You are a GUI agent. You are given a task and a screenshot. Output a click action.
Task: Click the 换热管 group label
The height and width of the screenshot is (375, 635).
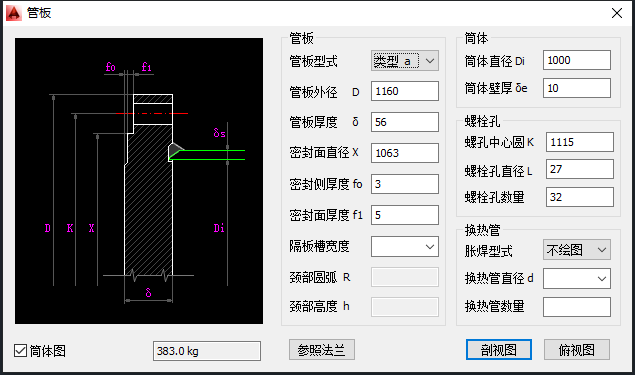click(x=482, y=230)
